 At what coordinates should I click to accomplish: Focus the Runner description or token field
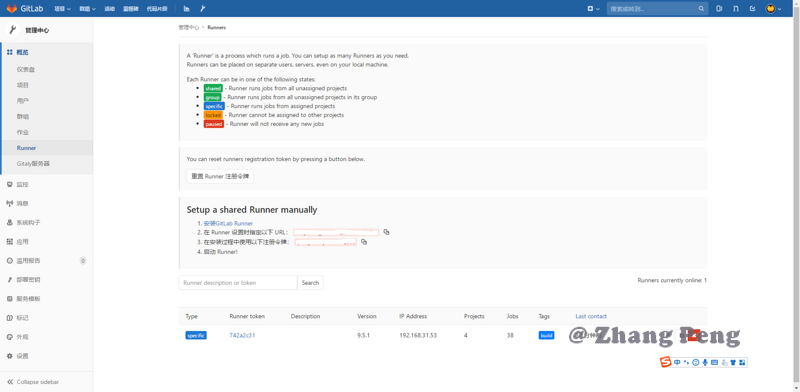pos(238,283)
